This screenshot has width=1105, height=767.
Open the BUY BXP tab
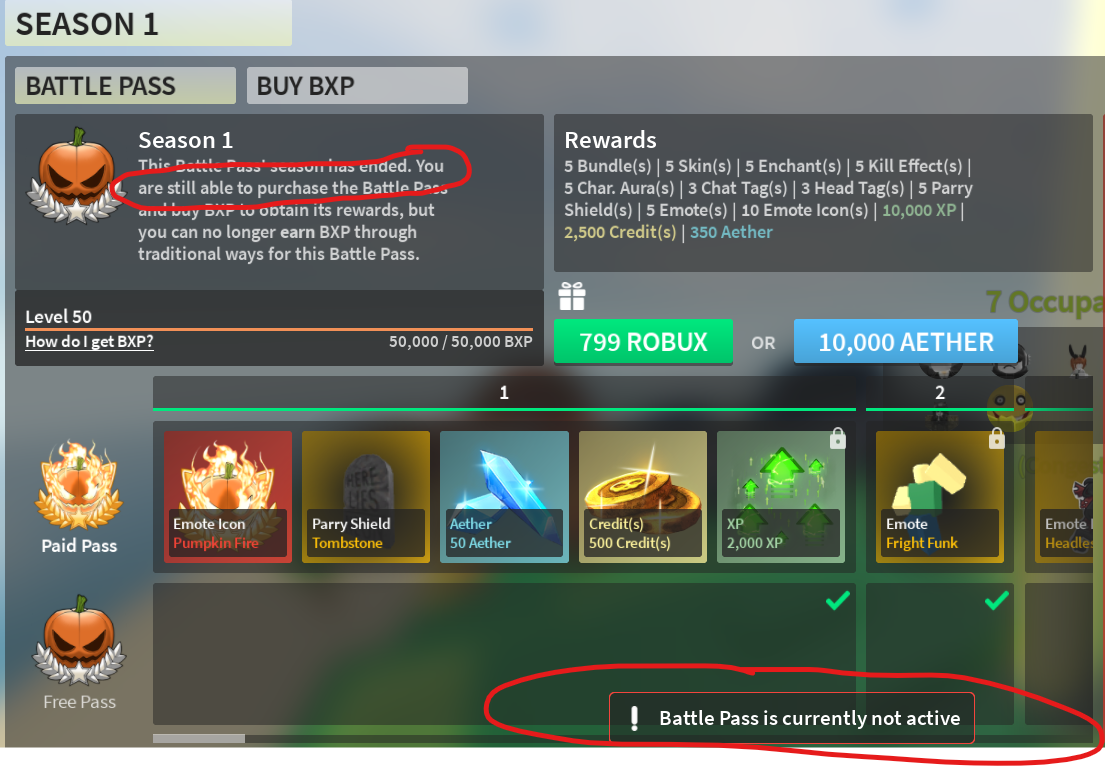357,86
